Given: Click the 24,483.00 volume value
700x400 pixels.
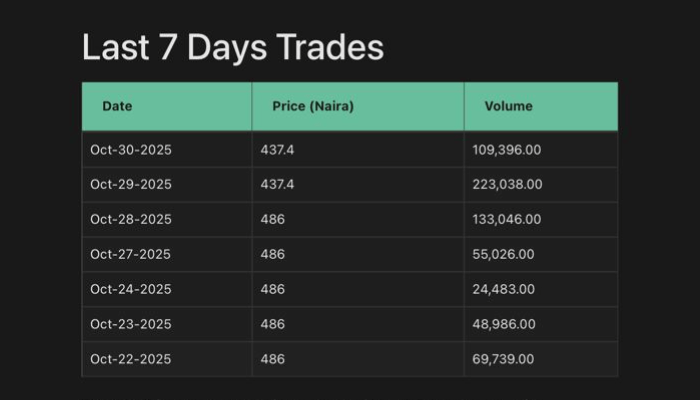Looking at the screenshot, I should (503, 290).
